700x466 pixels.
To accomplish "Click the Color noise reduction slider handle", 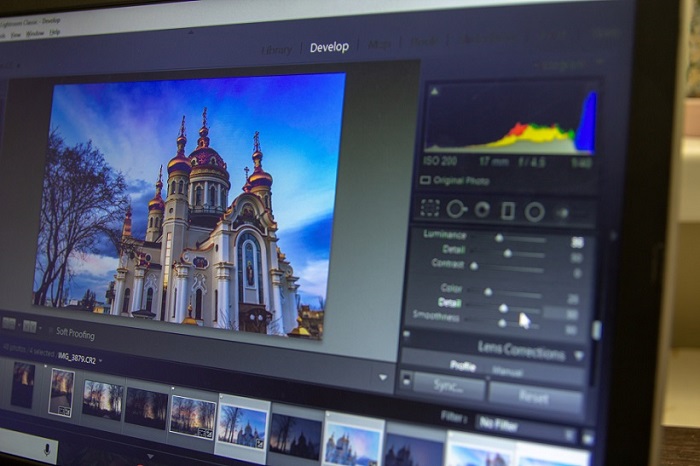I will point(488,292).
